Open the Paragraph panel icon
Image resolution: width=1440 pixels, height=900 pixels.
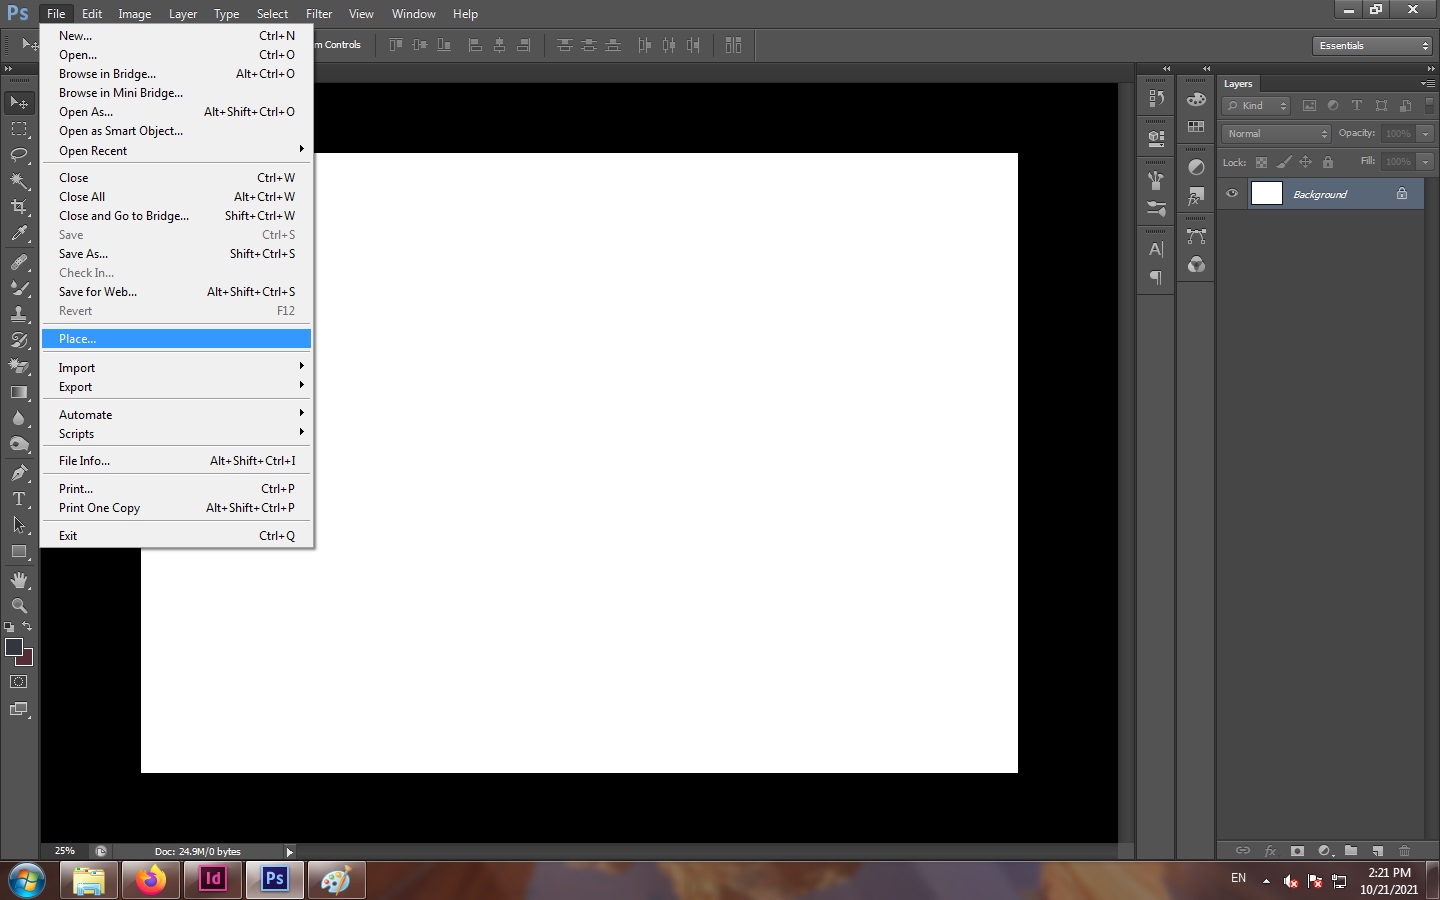pyautogui.click(x=1156, y=278)
